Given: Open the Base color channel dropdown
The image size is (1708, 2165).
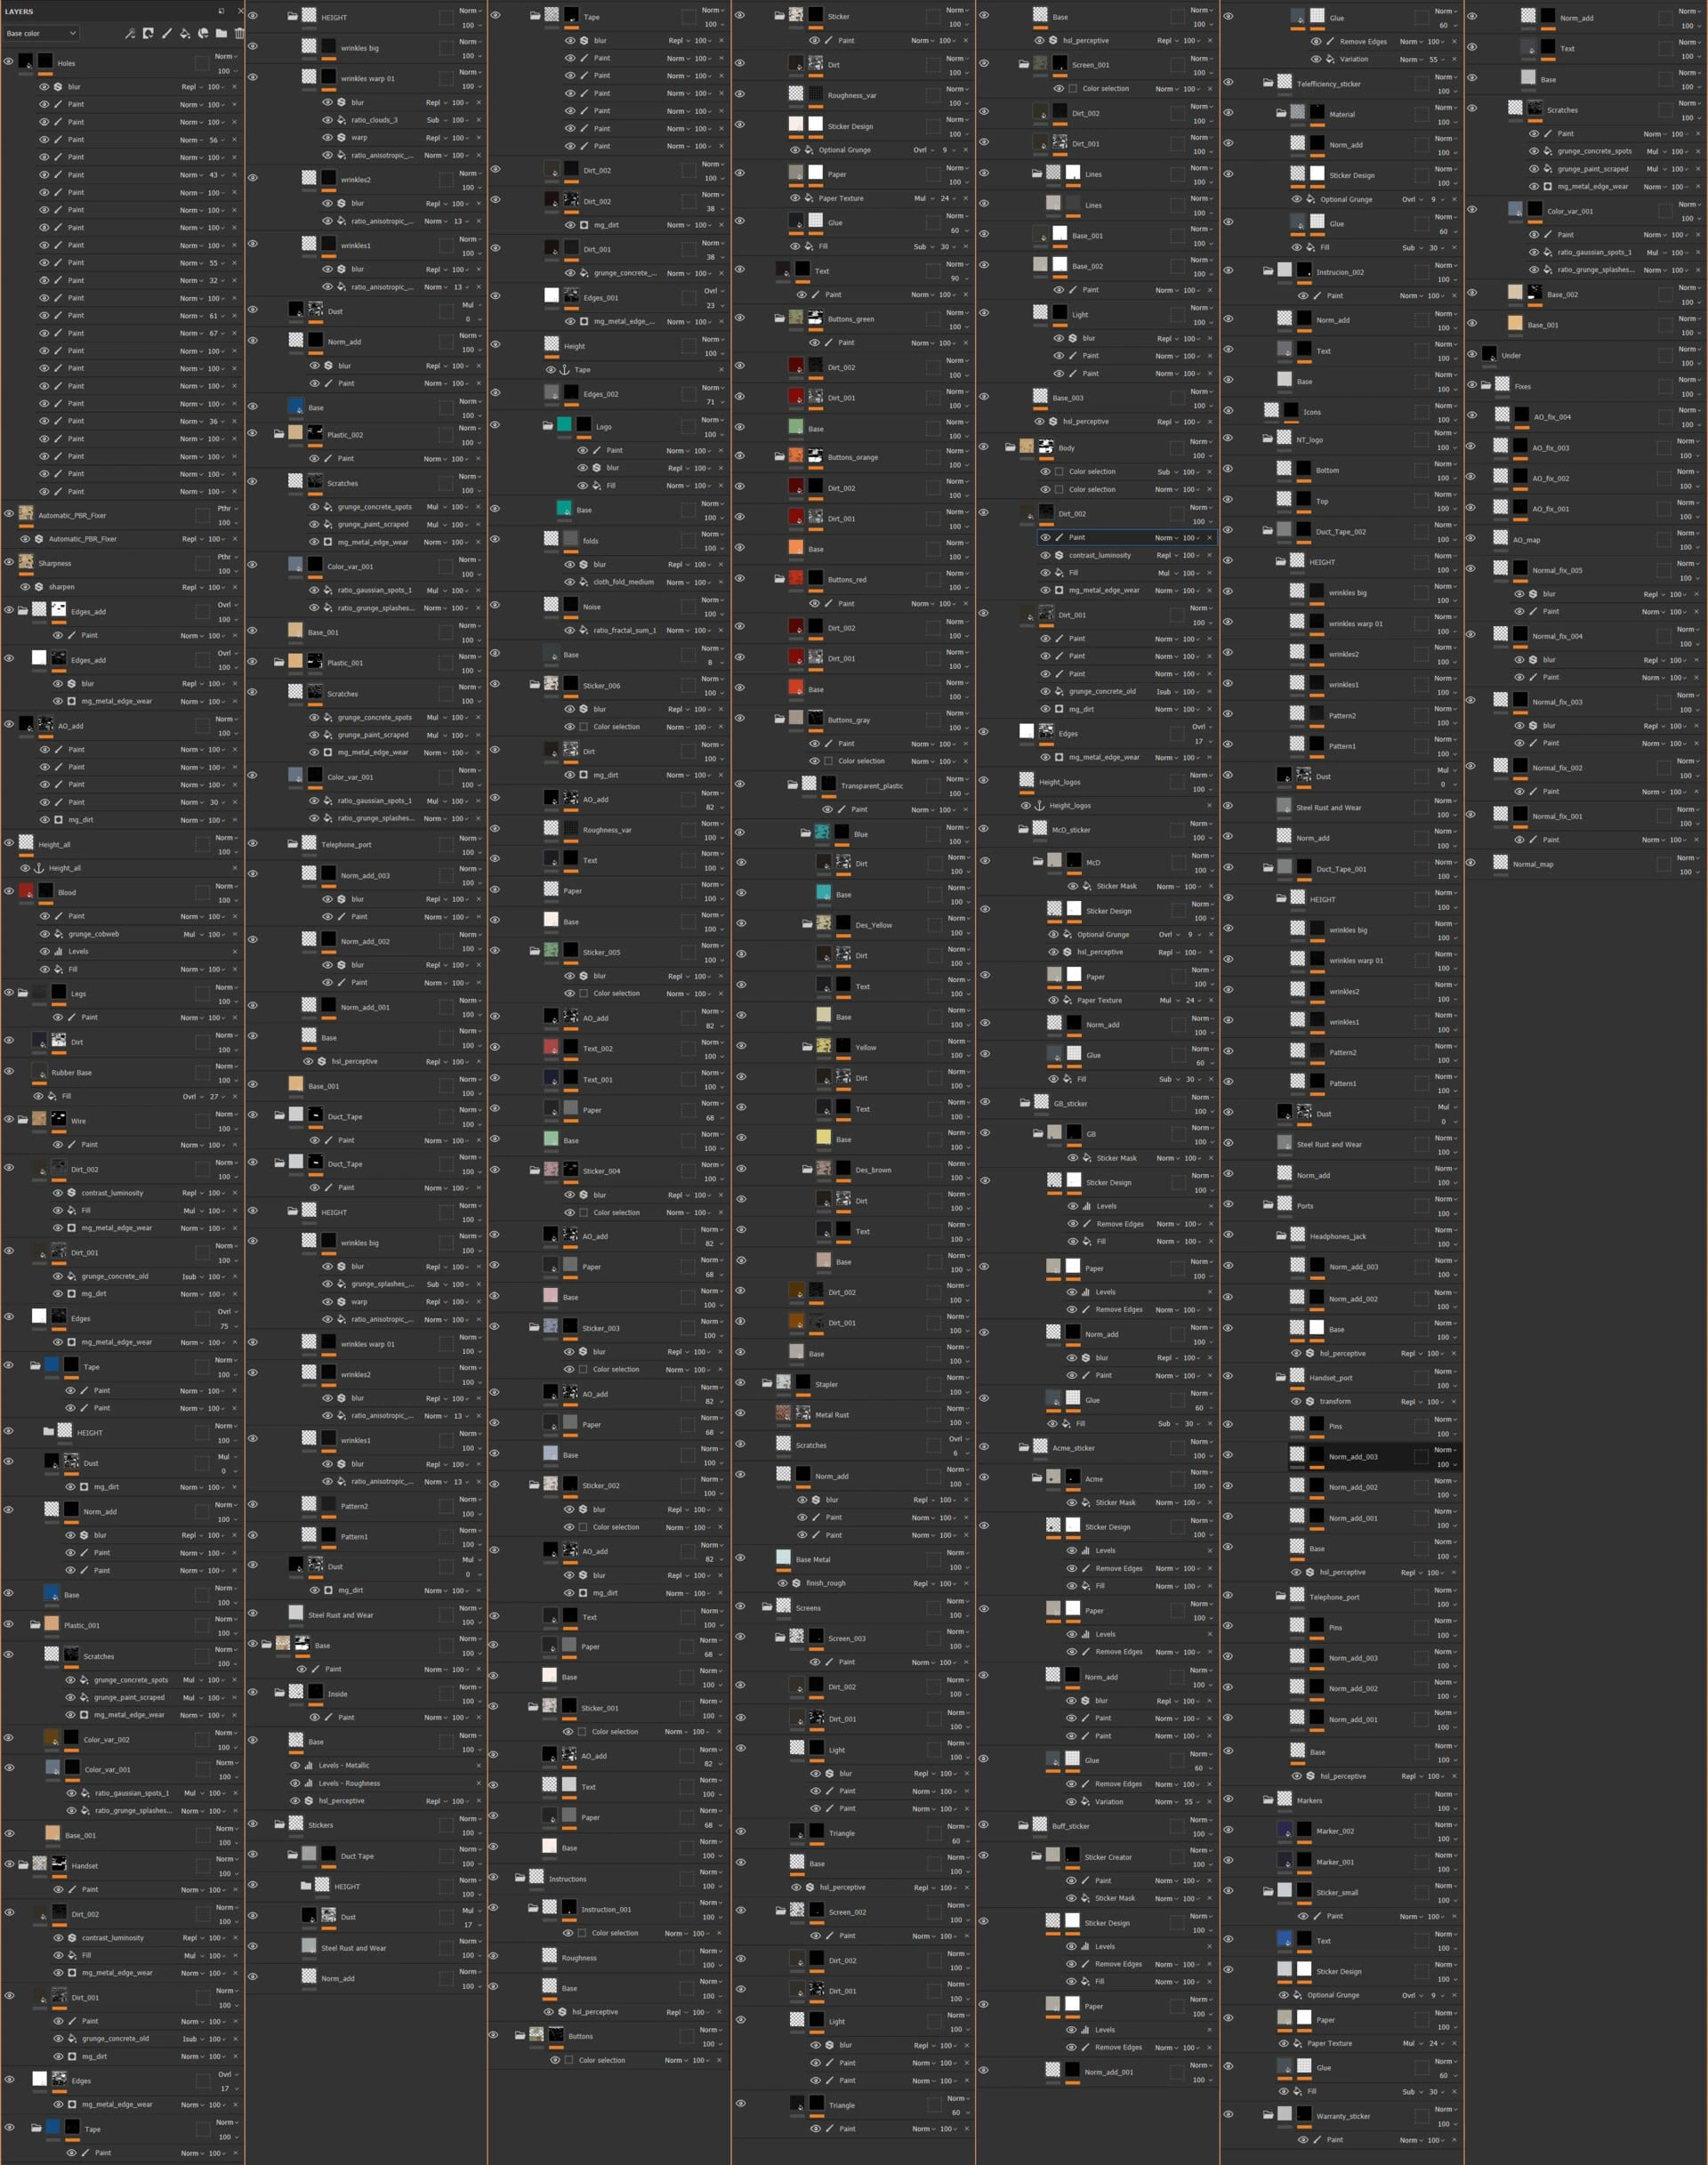Looking at the screenshot, I should 40,33.
